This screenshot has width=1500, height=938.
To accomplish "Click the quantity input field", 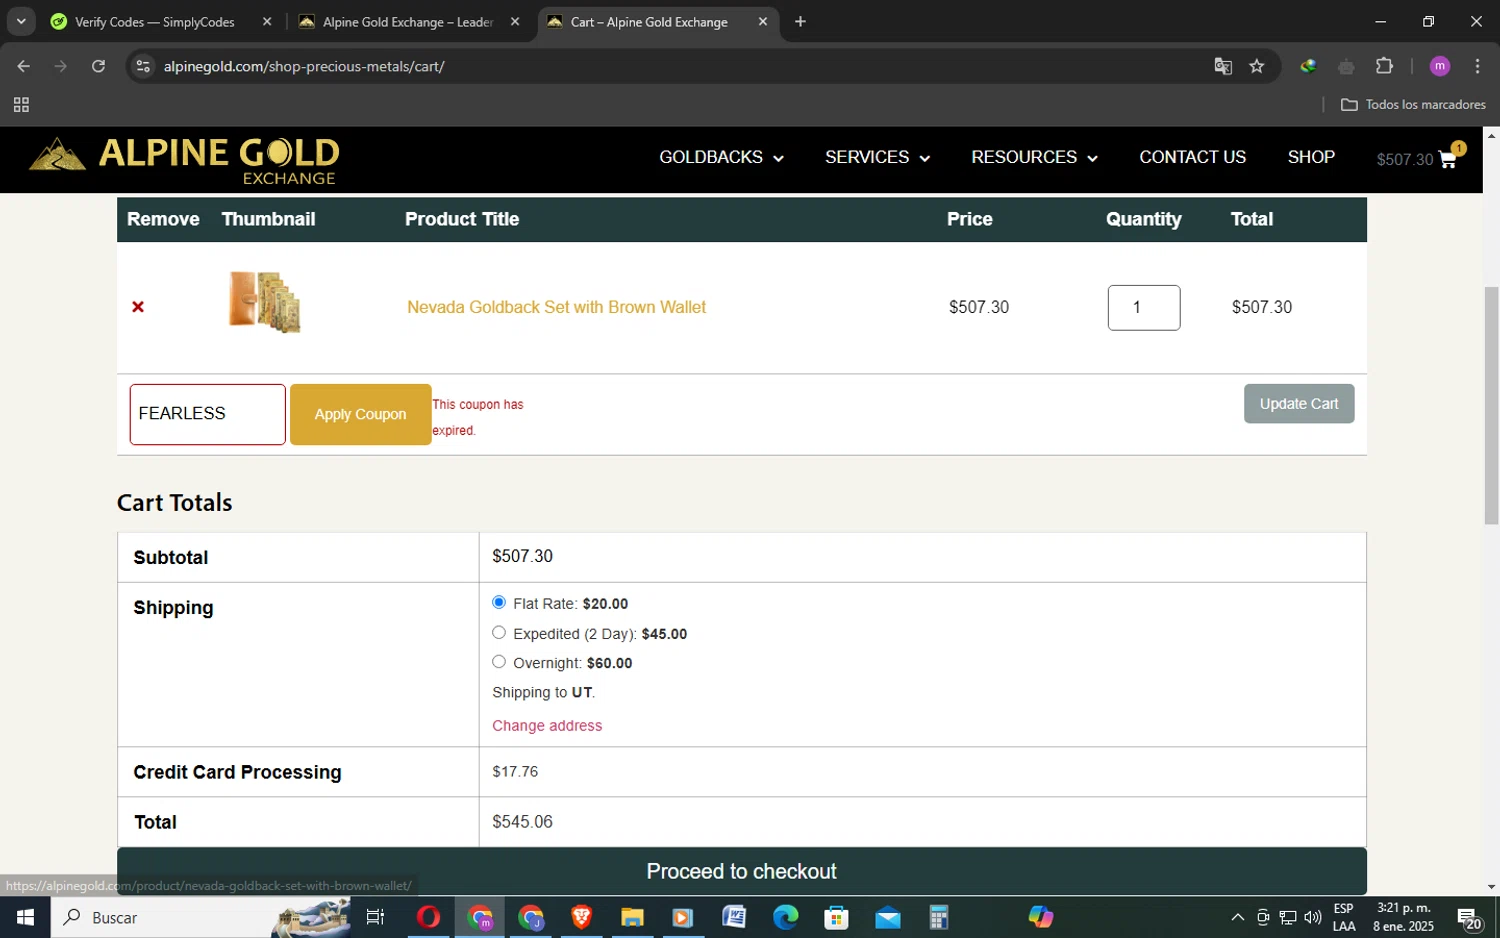I will [x=1143, y=308].
